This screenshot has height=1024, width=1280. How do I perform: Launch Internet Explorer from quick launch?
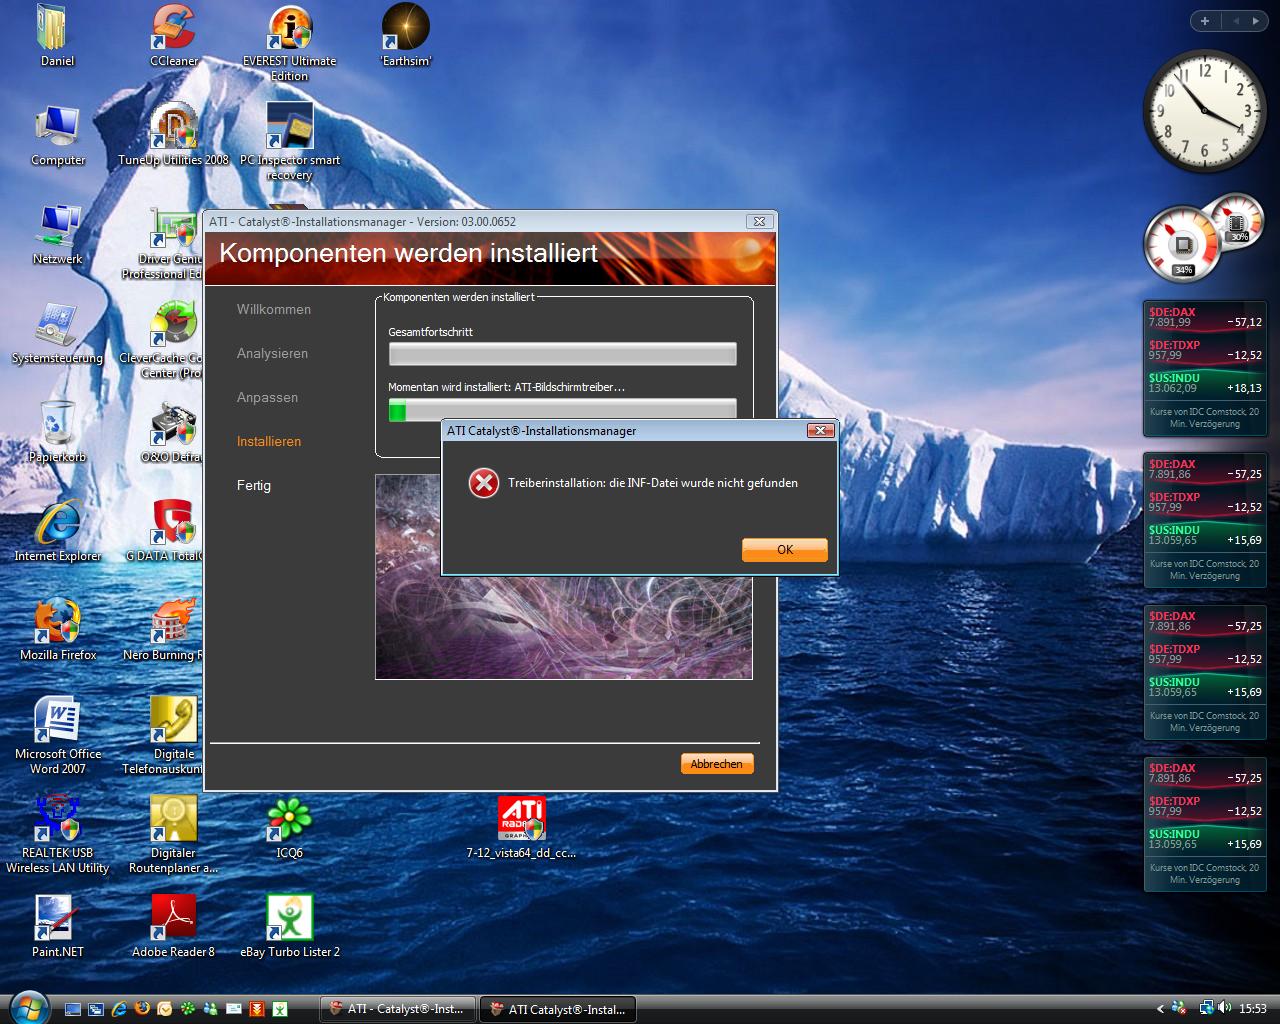pos(119,1009)
